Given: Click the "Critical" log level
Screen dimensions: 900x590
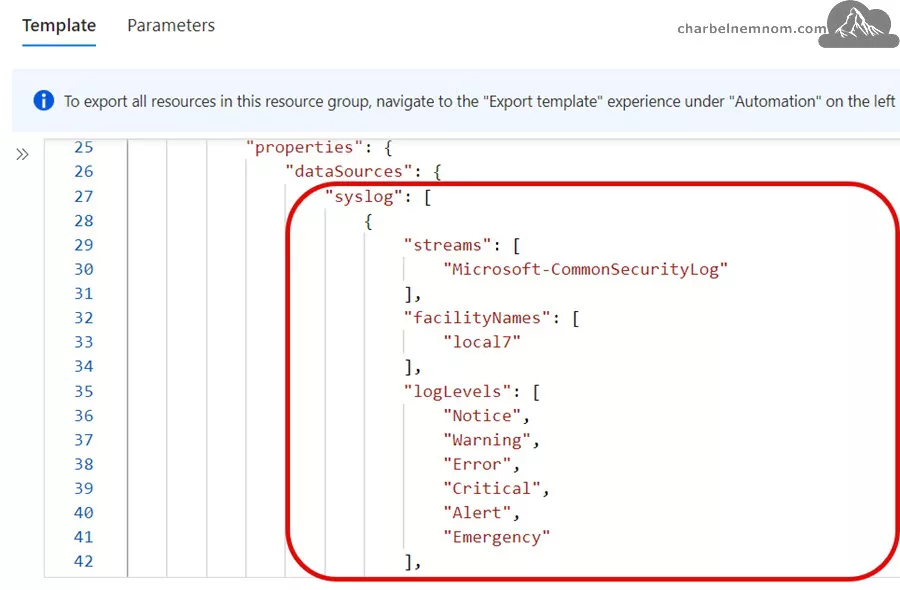Looking at the screenshot, I should coord(492,489).
